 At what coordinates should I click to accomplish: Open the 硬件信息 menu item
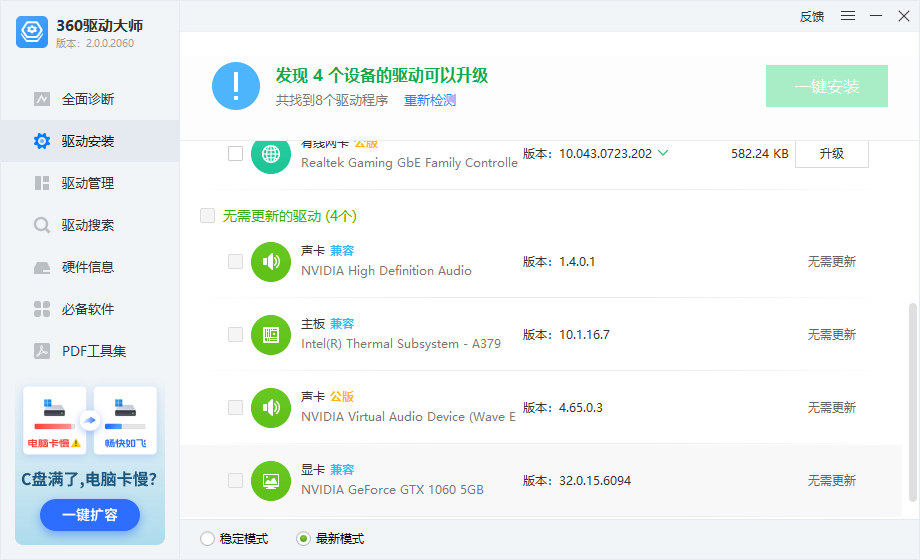[90, 268]
